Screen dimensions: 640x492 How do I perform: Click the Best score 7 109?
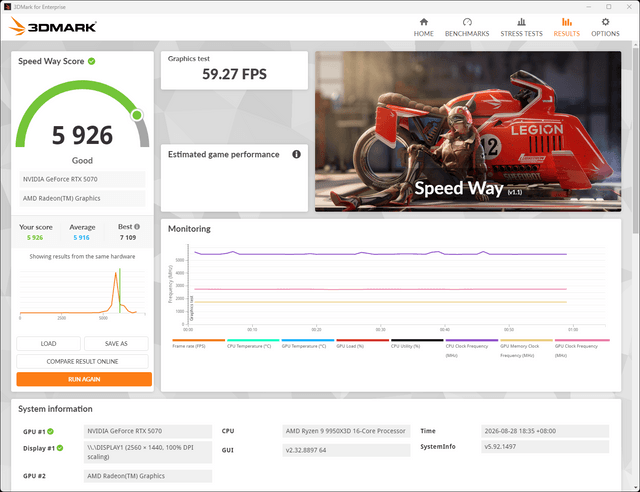(x=128, y=238)
